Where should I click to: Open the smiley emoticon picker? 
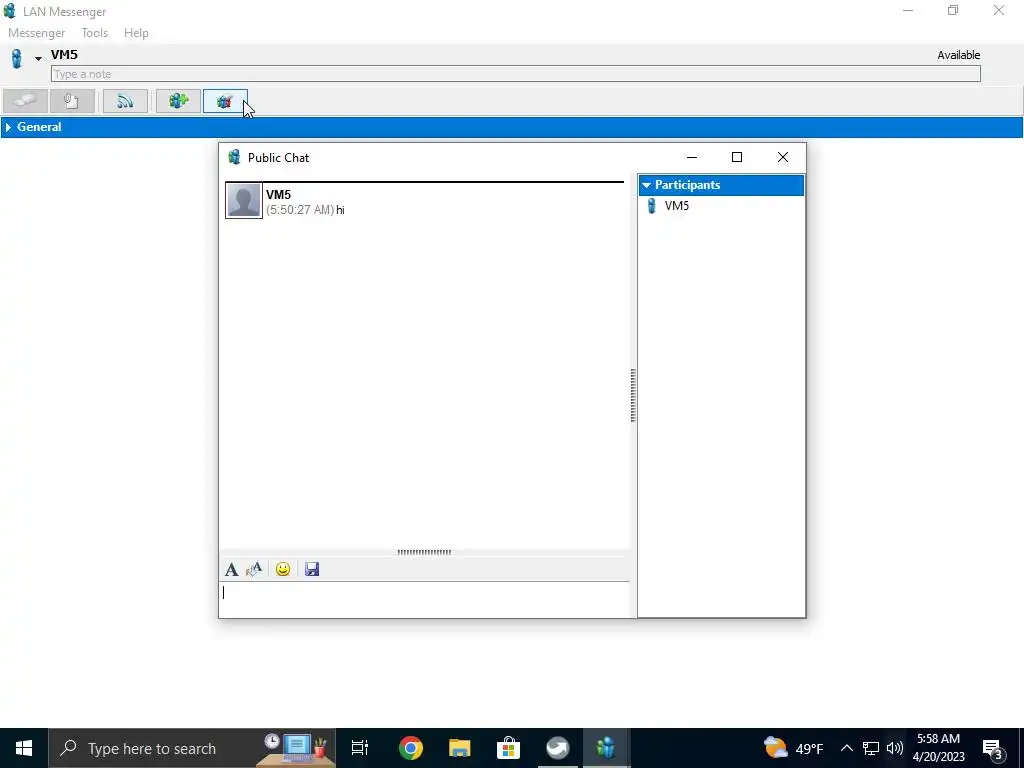[283, 569]
